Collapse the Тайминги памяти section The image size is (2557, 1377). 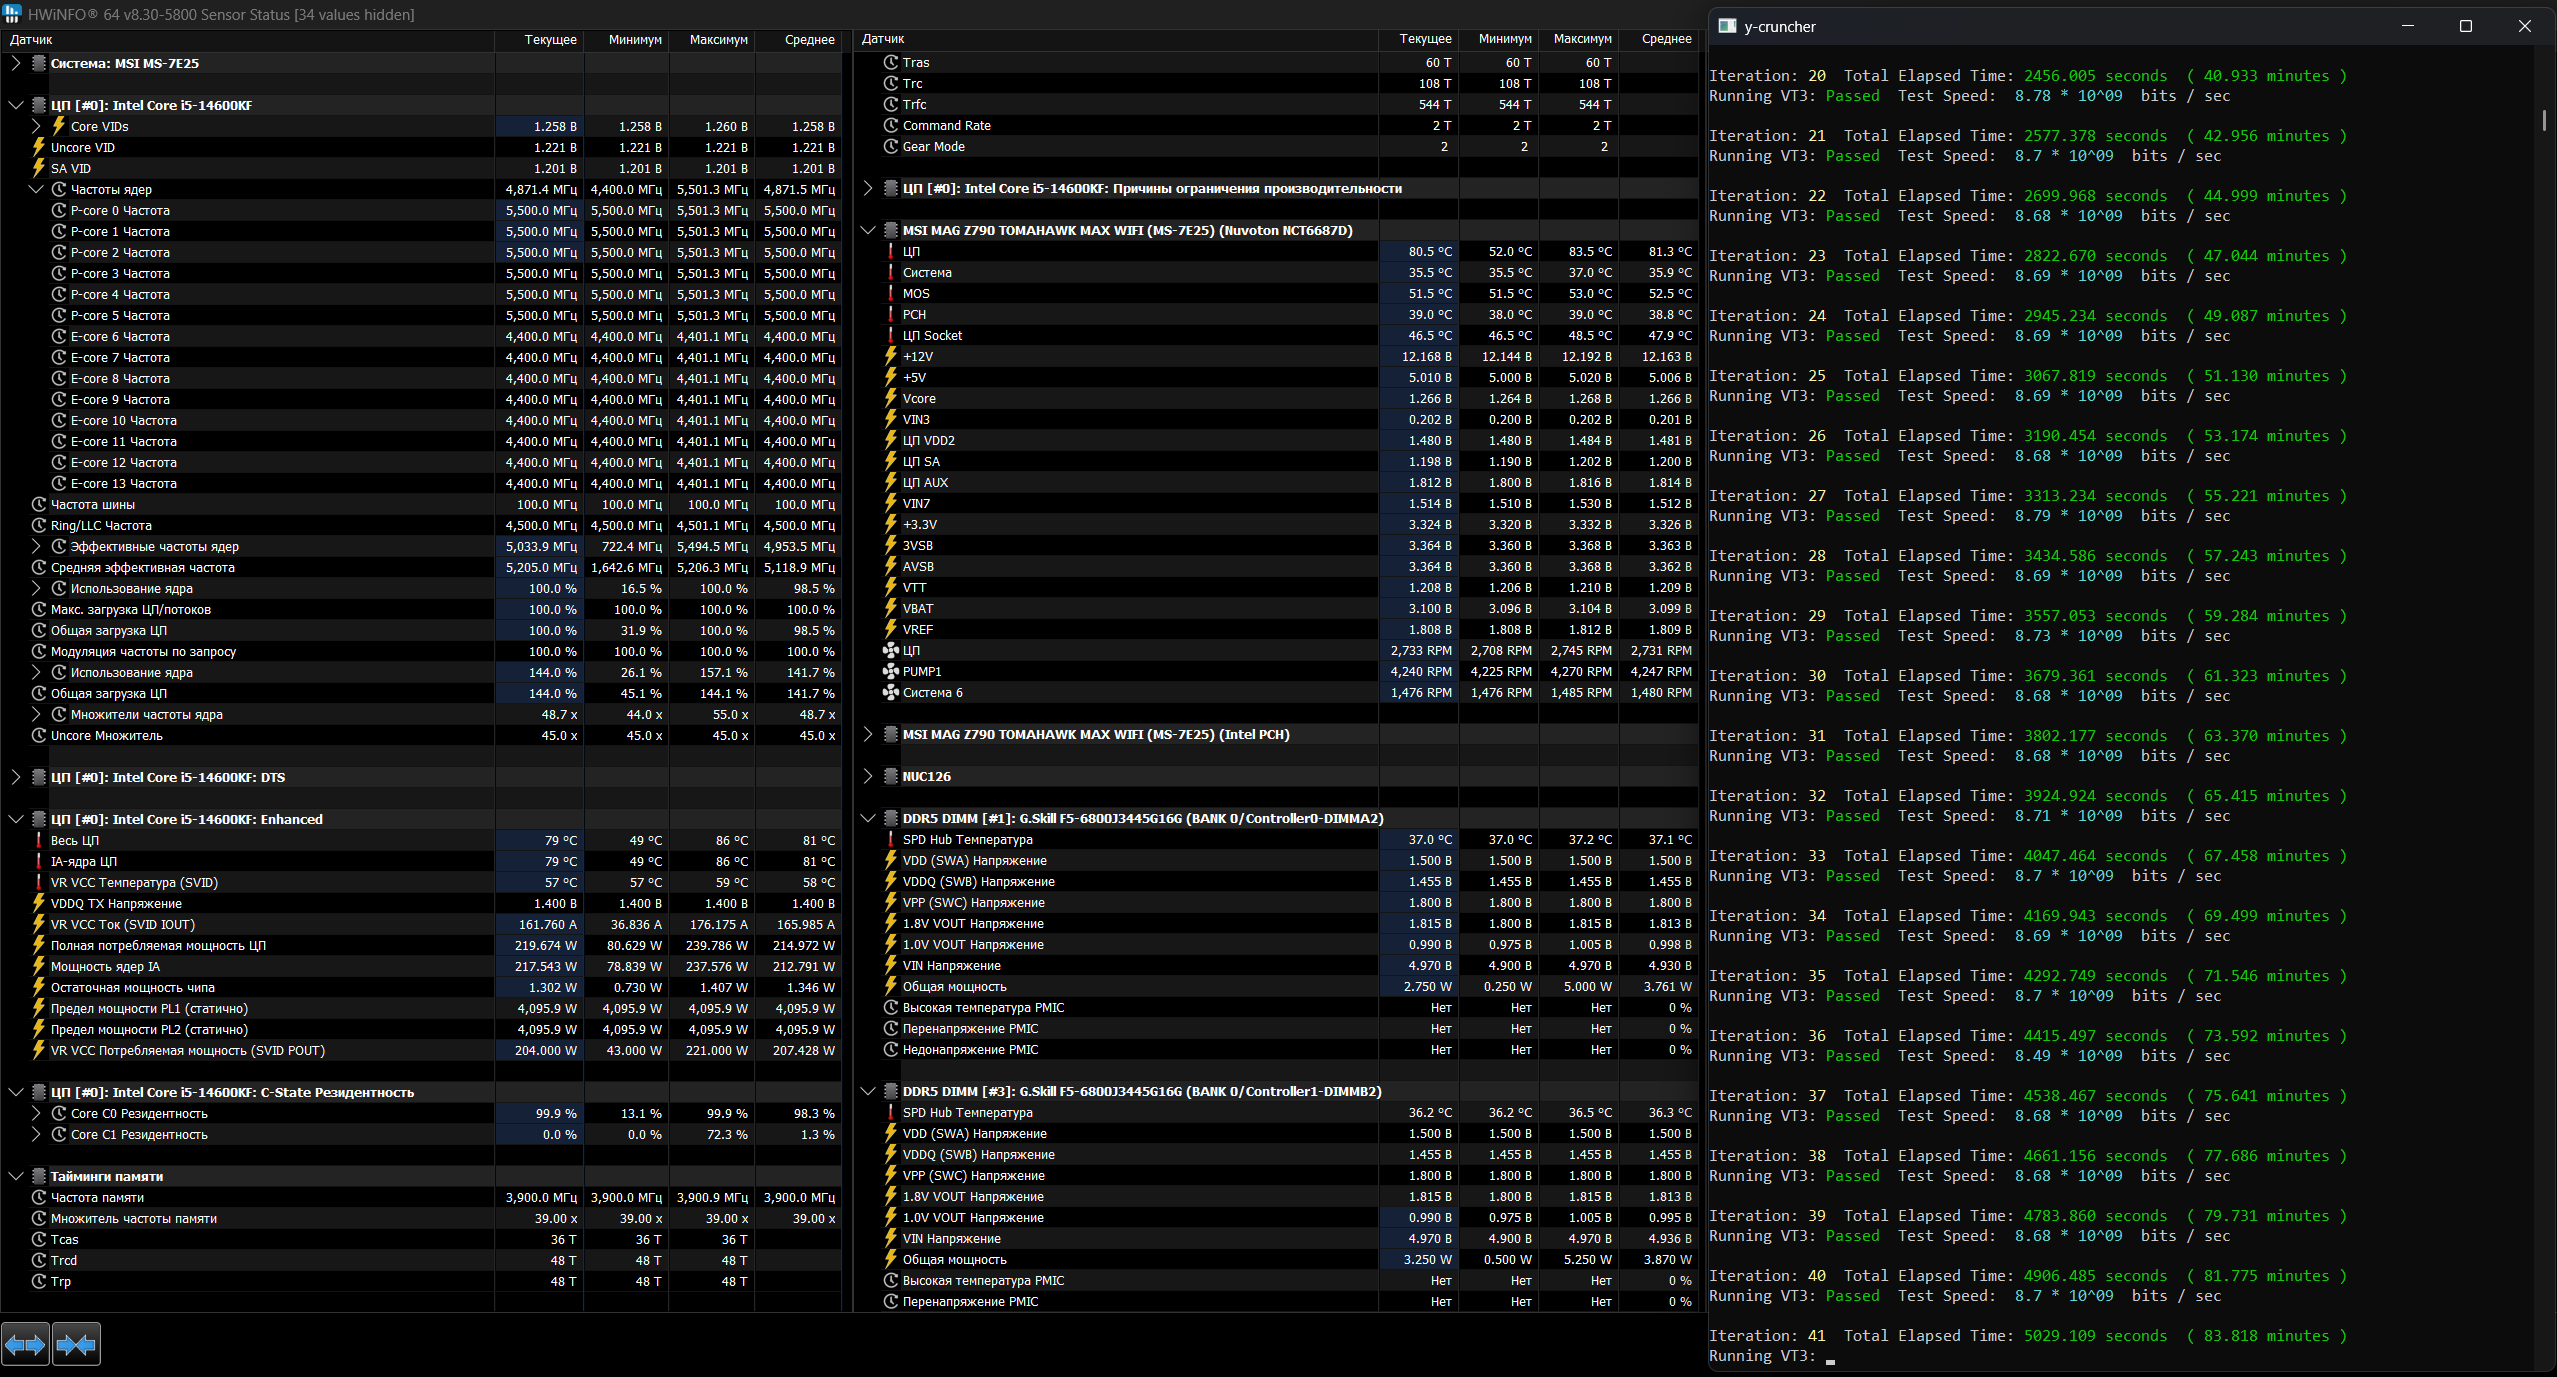pyautogui.click(x=15, y=1176)
